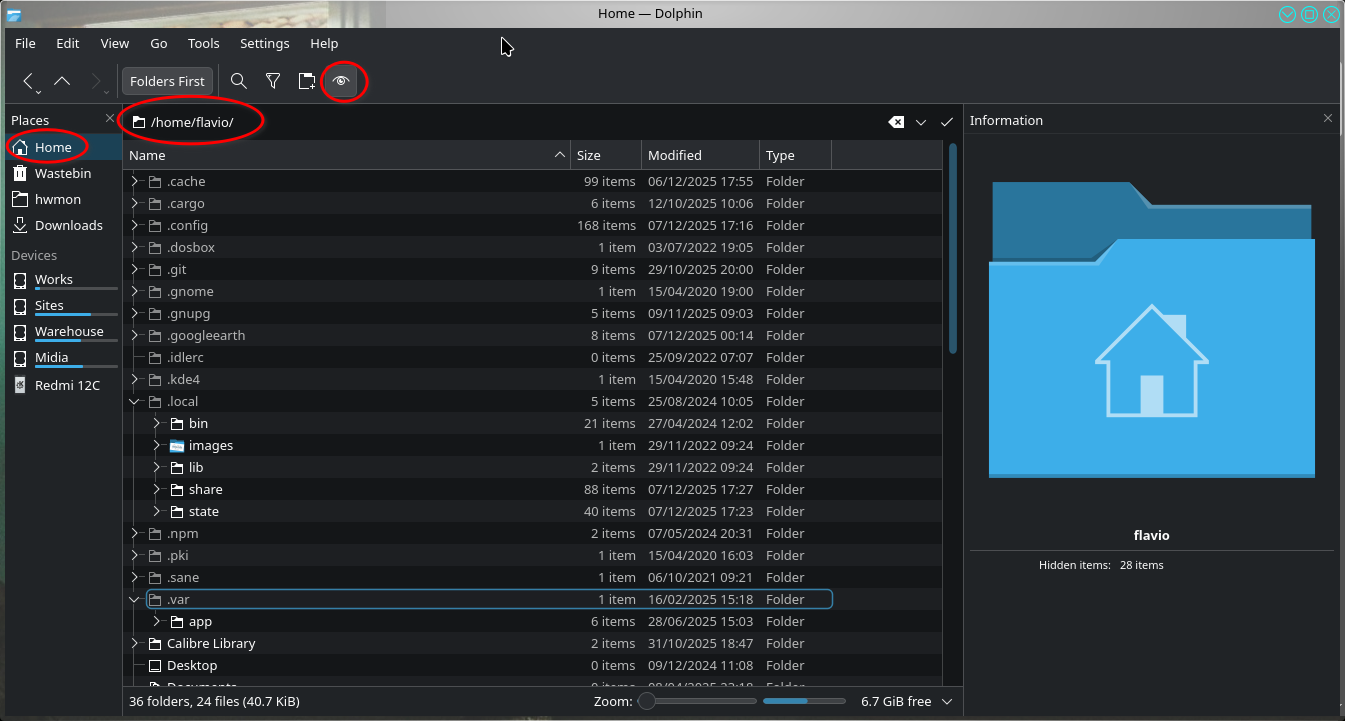This screenshot has width=1345, height=721.
Task: Open the Settings menu
Action: click(x=264, y=43)
